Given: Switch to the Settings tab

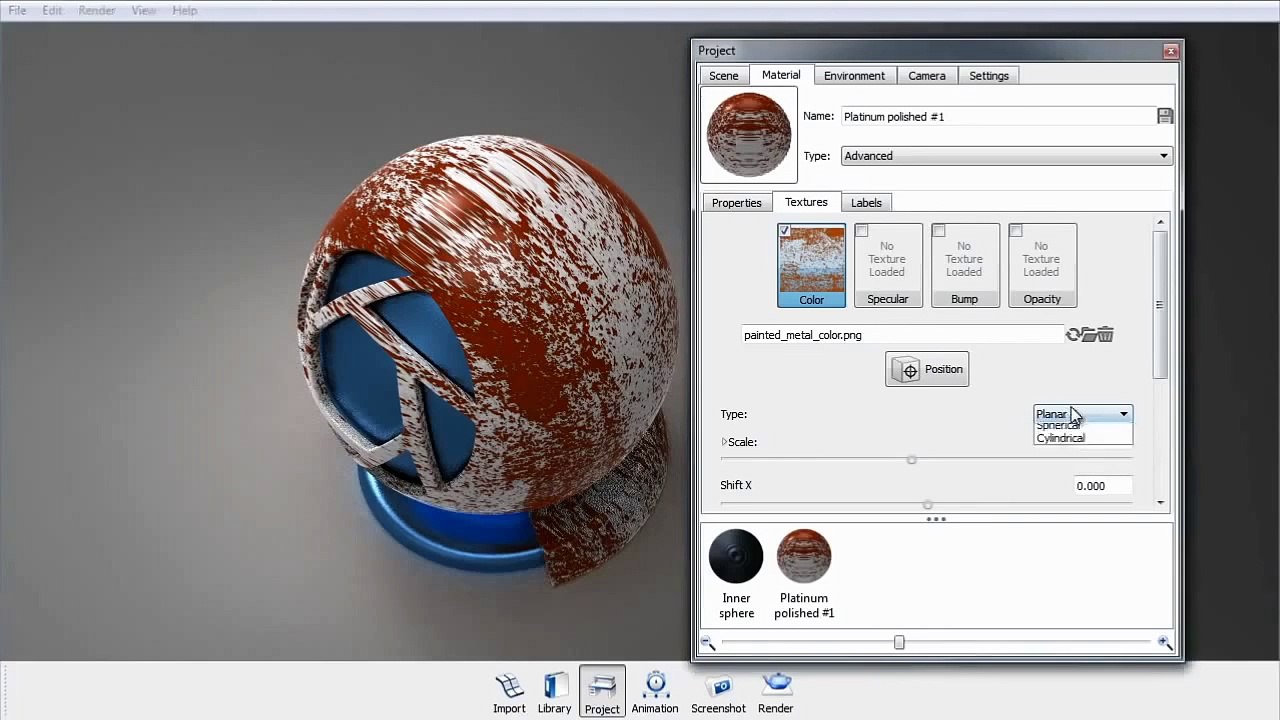Looking at the screenshot, I should point(989,76).
